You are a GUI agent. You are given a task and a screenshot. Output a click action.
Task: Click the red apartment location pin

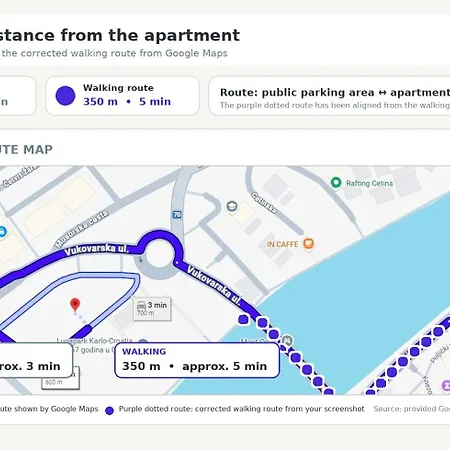[x=75, y=304]
